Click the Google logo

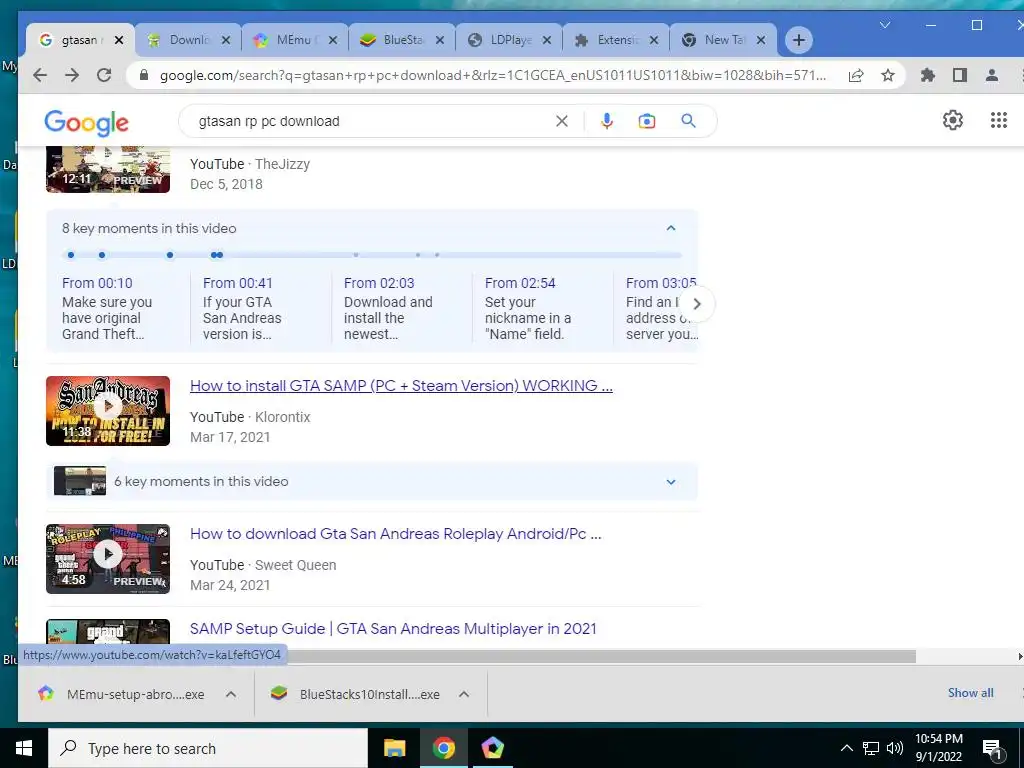(86, 123)
